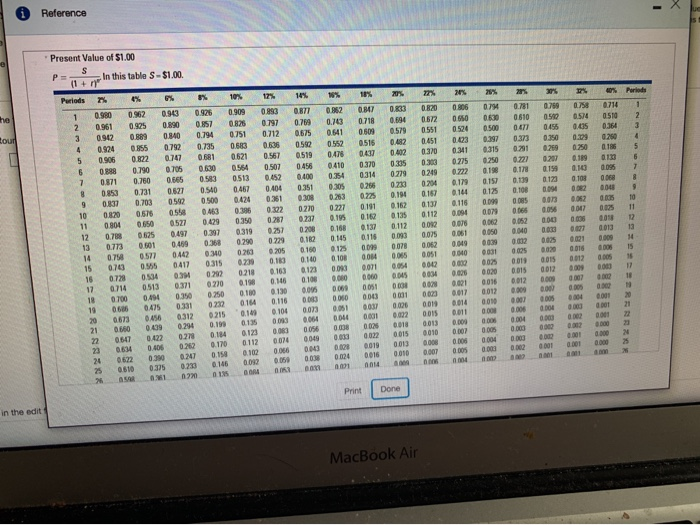Select the 24% column header
The image size is (700, 525).
pos(460,93)
